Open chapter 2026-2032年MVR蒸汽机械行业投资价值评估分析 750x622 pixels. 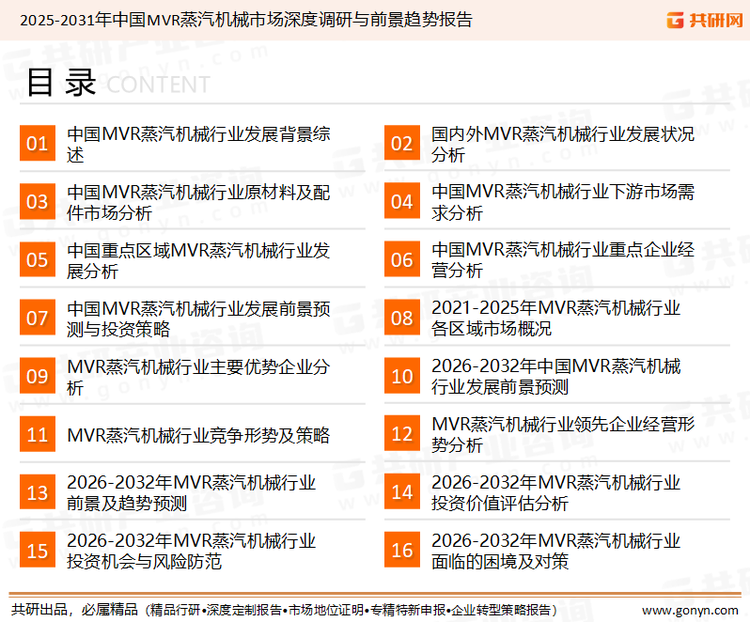click(x=556, y=493)
